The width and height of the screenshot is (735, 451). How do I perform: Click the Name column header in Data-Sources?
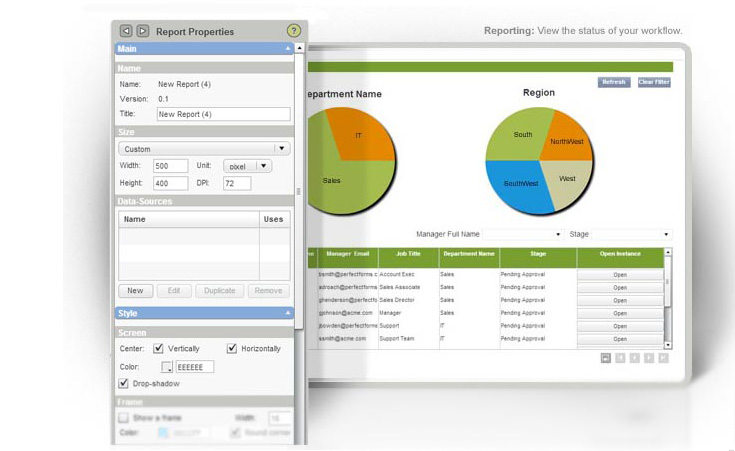click(189, 219)
